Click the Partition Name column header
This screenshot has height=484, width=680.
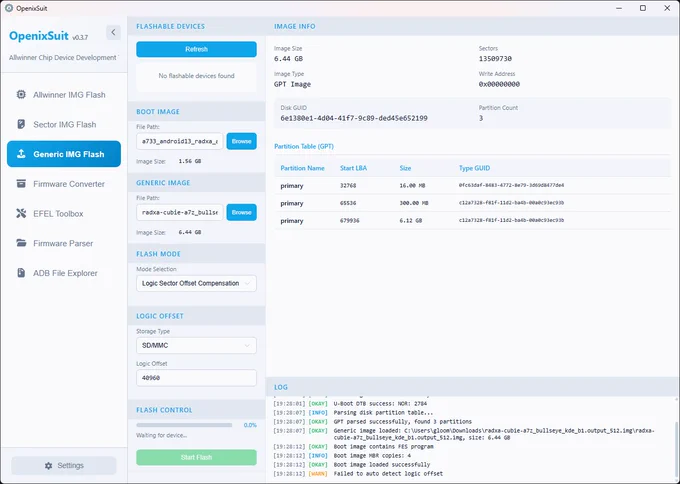[x=302, y=168]
